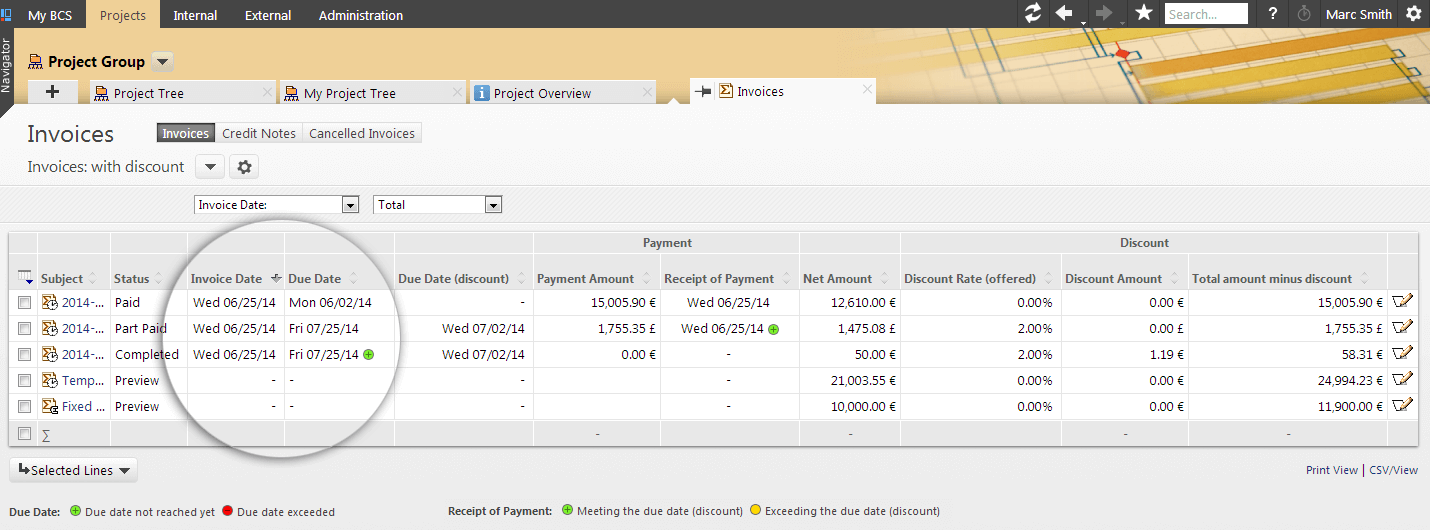Tick the checkbox for the Part Paid invoice

click(x=24, y=329)
